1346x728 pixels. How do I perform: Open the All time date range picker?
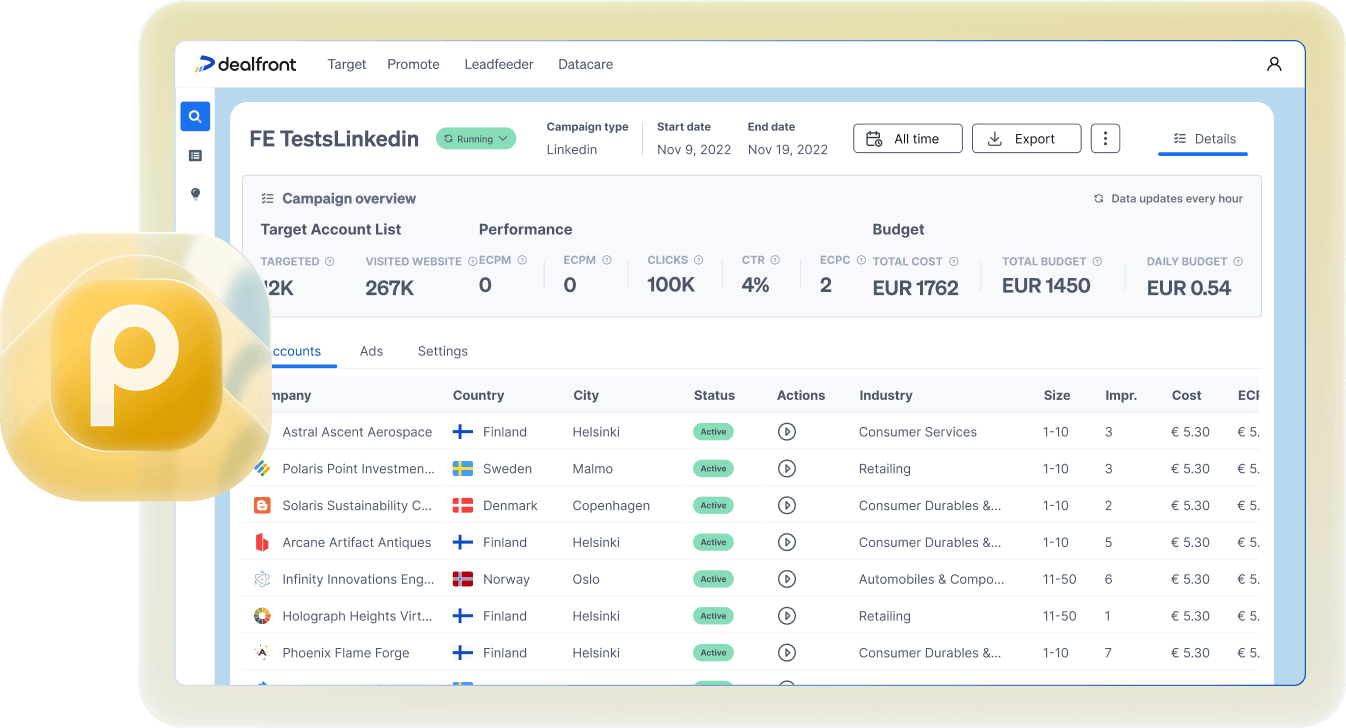coord(908,139)
